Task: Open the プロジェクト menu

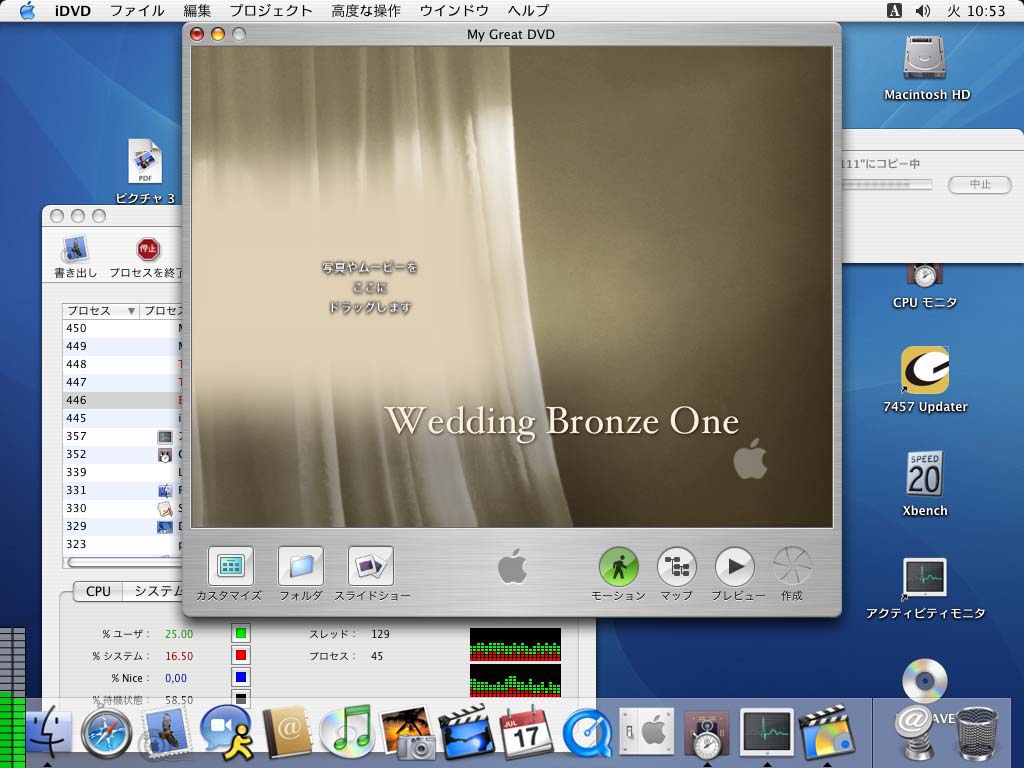Action: click(270, 10)
